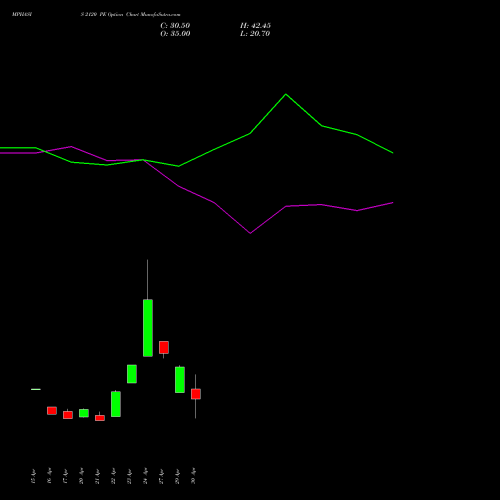This screenshot has width=500, height=500.
Task: Click the red candle above the 27 Apr label
Action: [164, 347]
